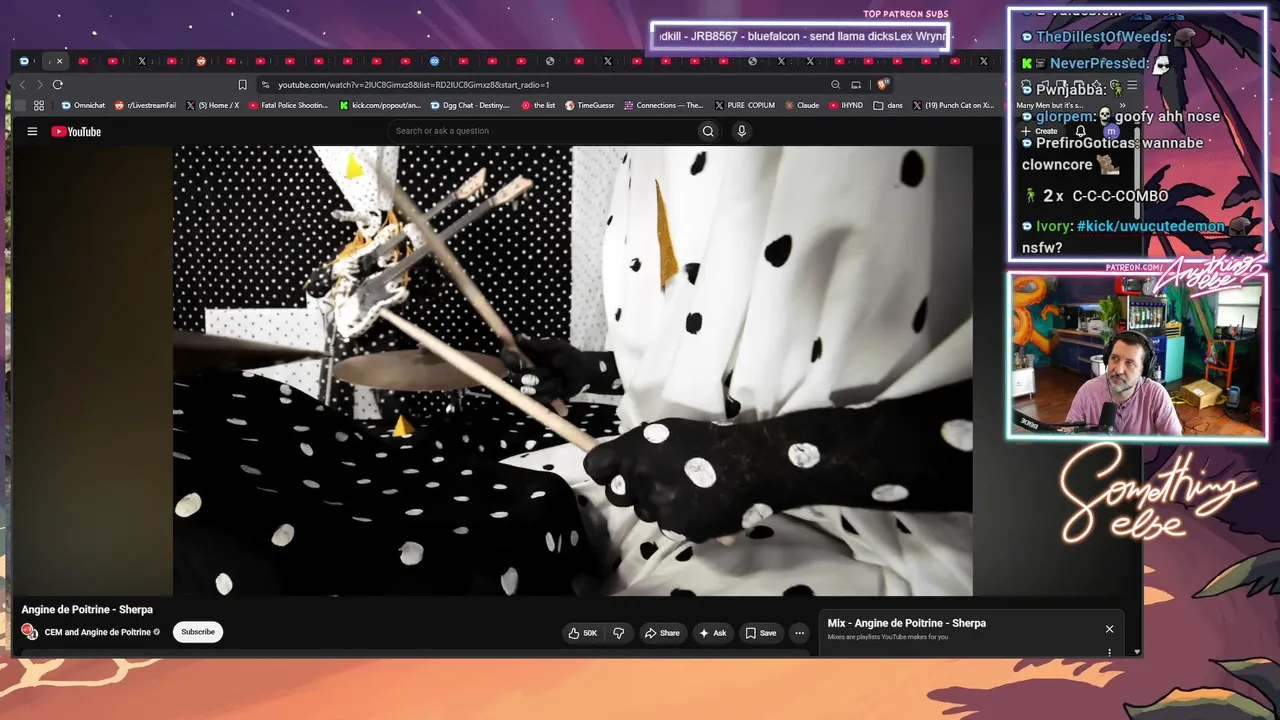The image size is (1280, 720).
Task: Go forward using the browser forward arrow
Action: tap(40, 85)
